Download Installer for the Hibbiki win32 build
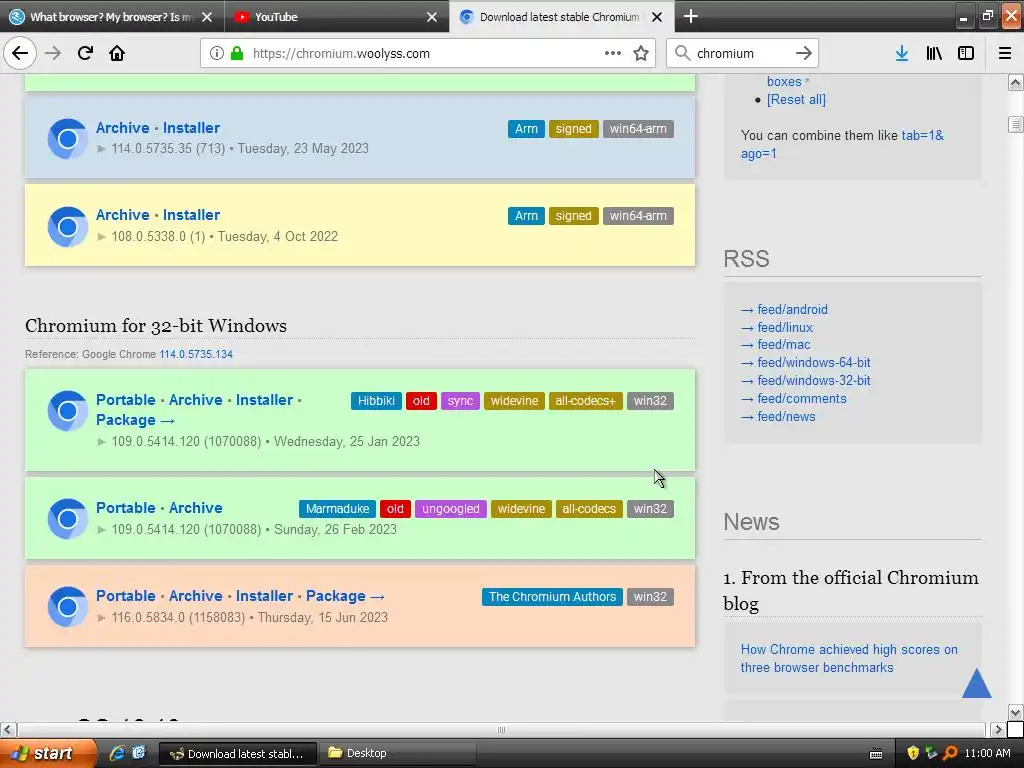This screenshot has height=768, width=1024. (264, 400)
